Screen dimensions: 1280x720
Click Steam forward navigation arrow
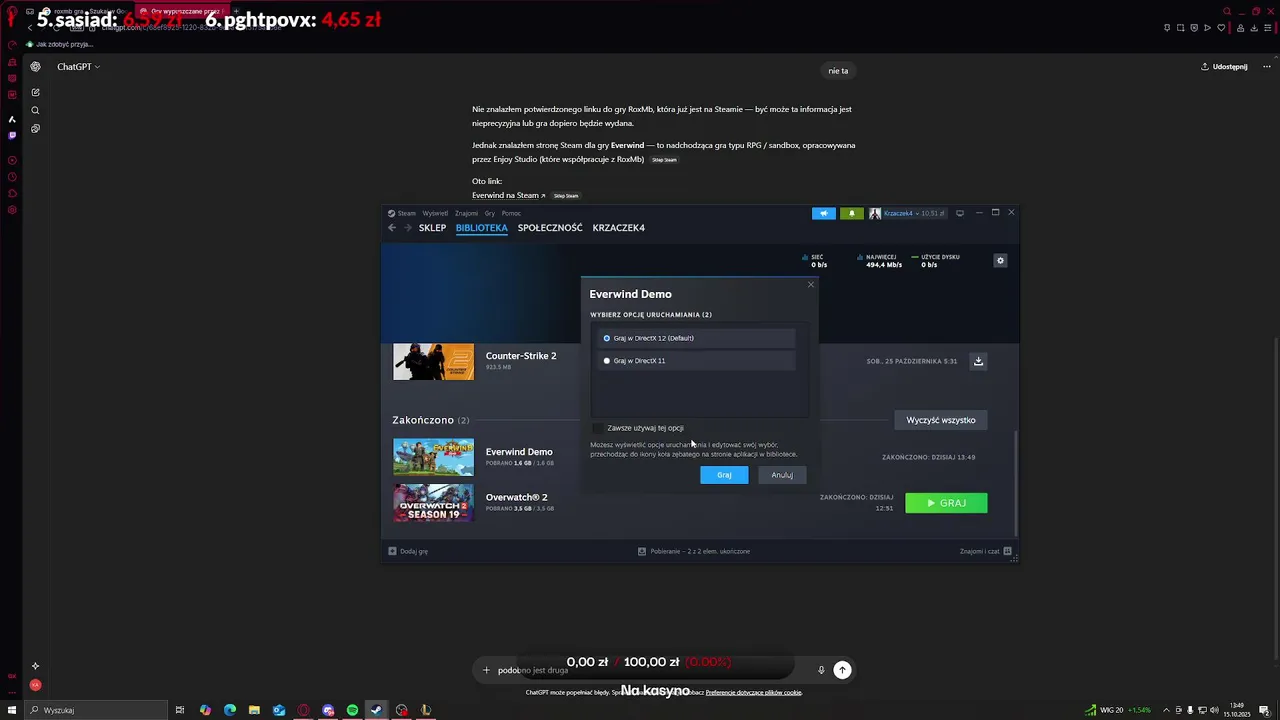pyautogui.click(x=407, y=228)
